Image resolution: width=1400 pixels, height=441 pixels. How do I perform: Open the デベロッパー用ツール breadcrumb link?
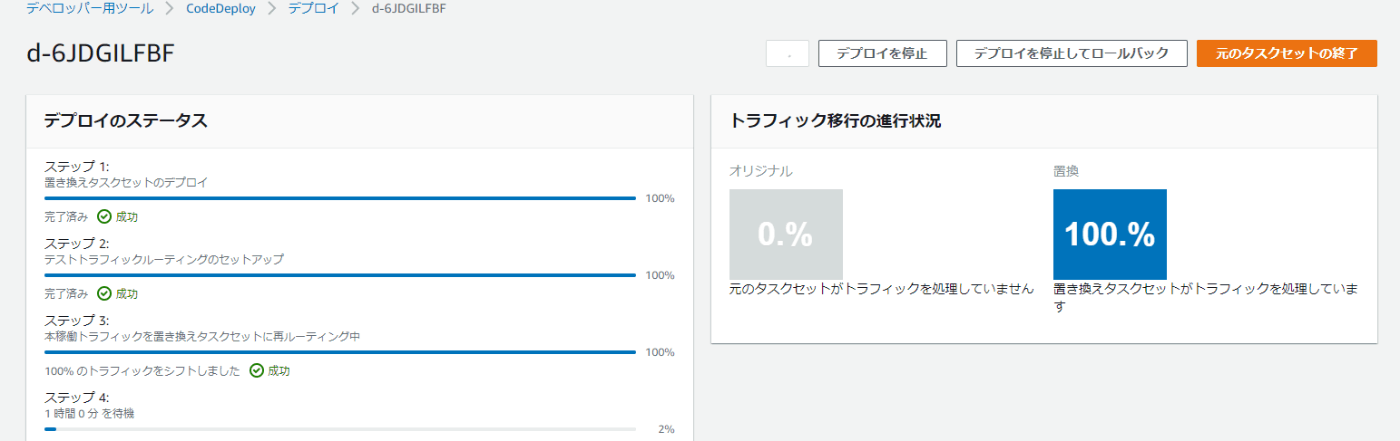(x=90, y=8)
